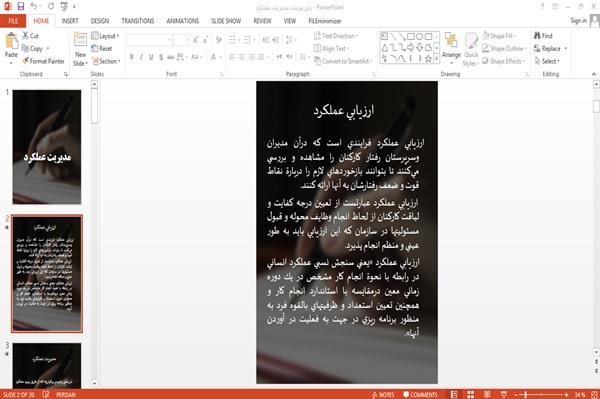Click zoom in plus button
The width and height of the screenshot is (600, 399).
pos(566,395)
